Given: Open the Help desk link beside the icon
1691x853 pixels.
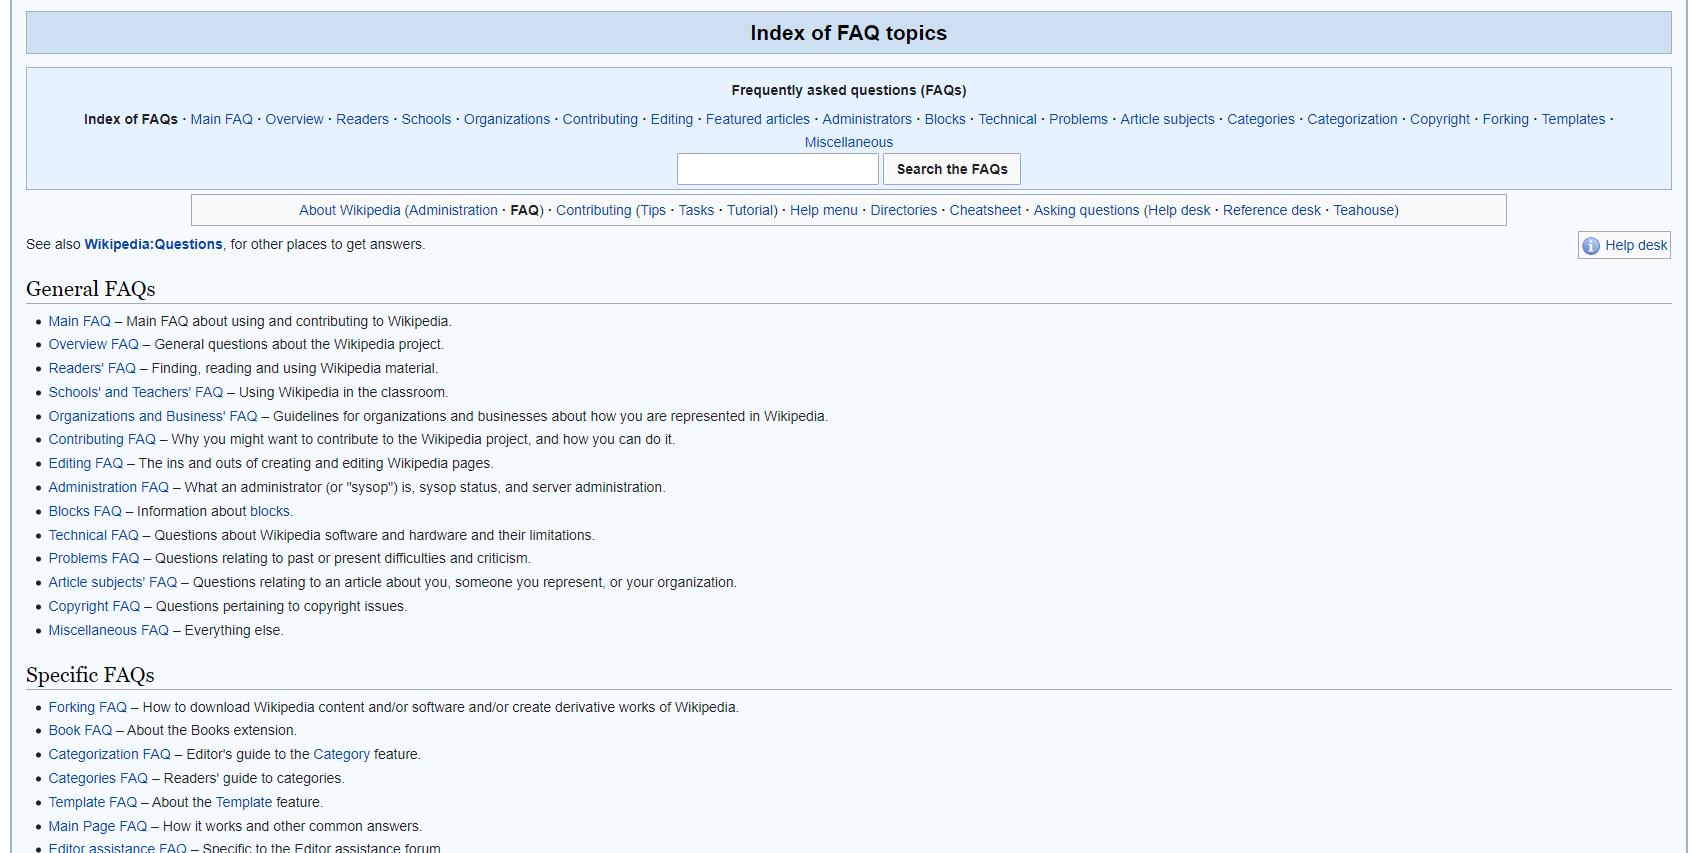Looking at the screenshot, I should [1636, 245].
